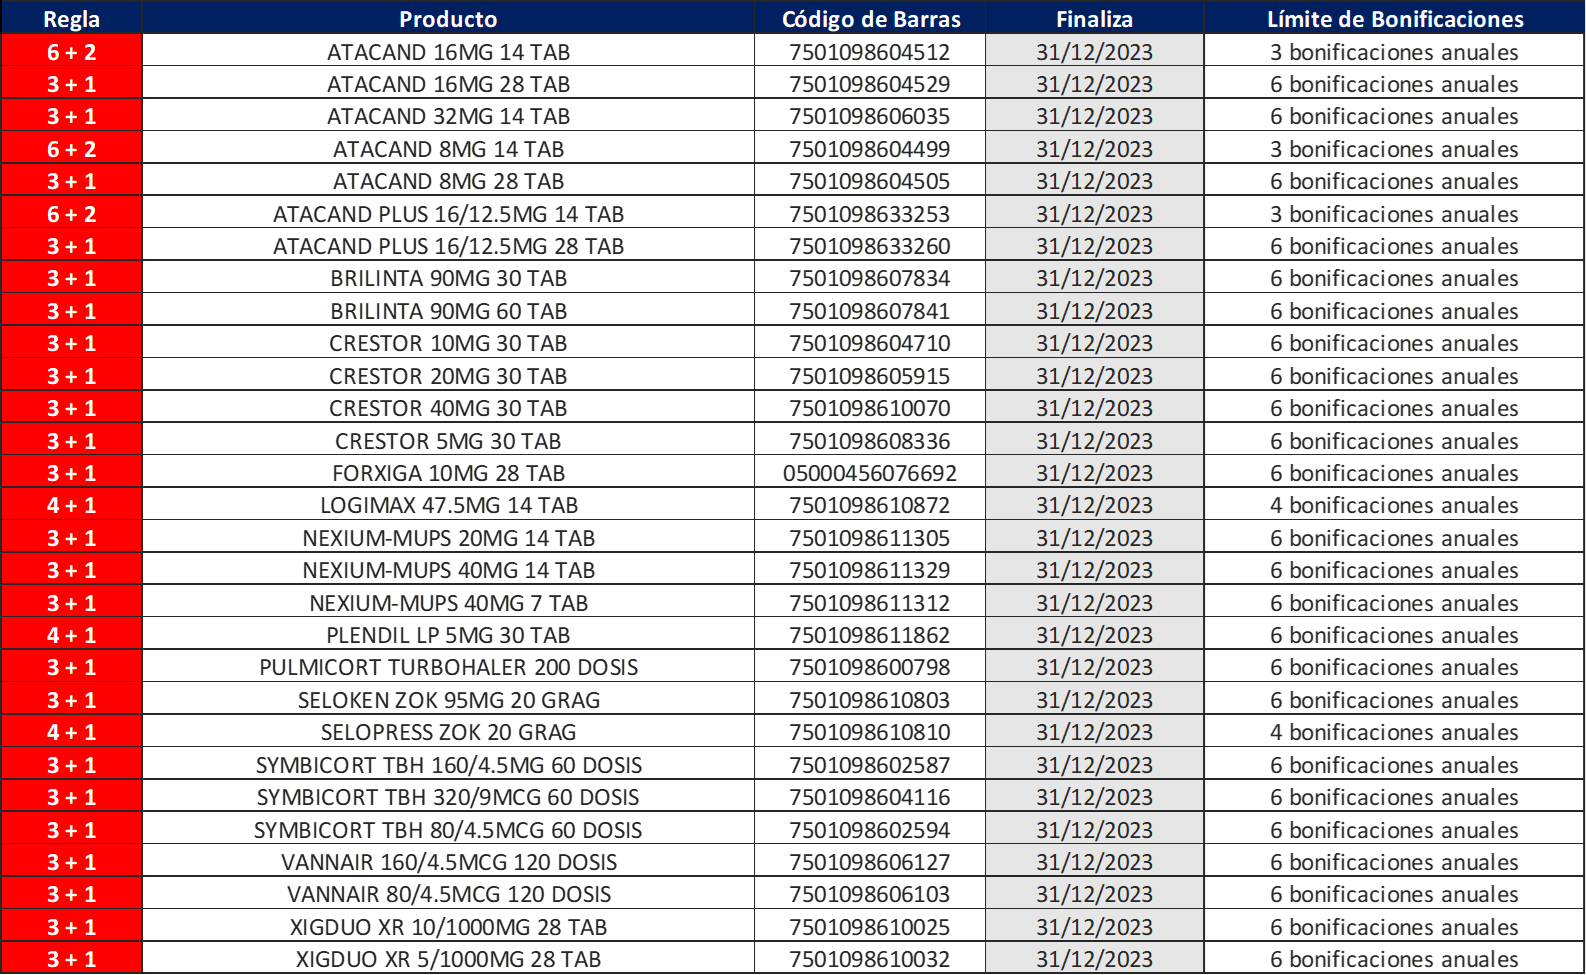Select the cell "VANNAIR 160/4.5MCG 120 DOSIS"
The width and height of the screenshot is (1586, 975).
click(x=448, y=862)
